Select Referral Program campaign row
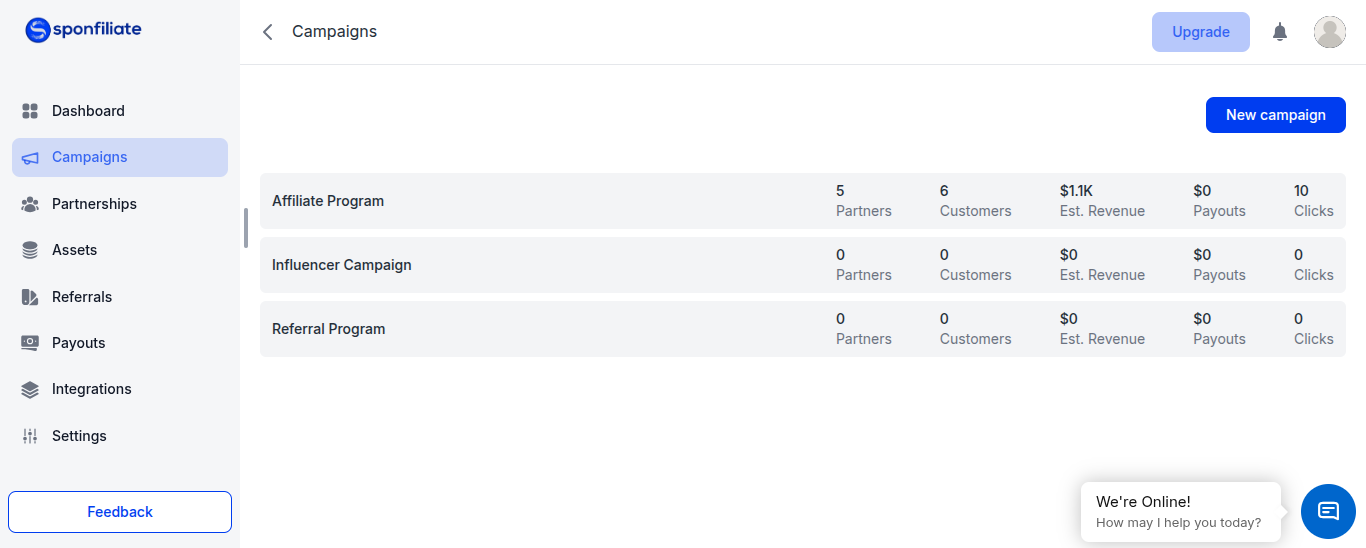Screen dimensions: 1366x548 (803, 329)
